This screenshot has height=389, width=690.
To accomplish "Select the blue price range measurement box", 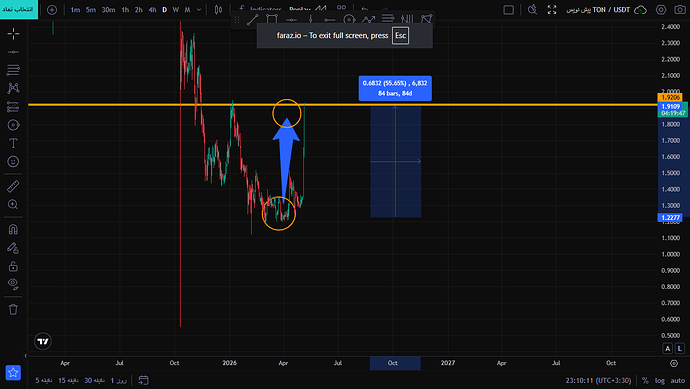I will (395, 162).
